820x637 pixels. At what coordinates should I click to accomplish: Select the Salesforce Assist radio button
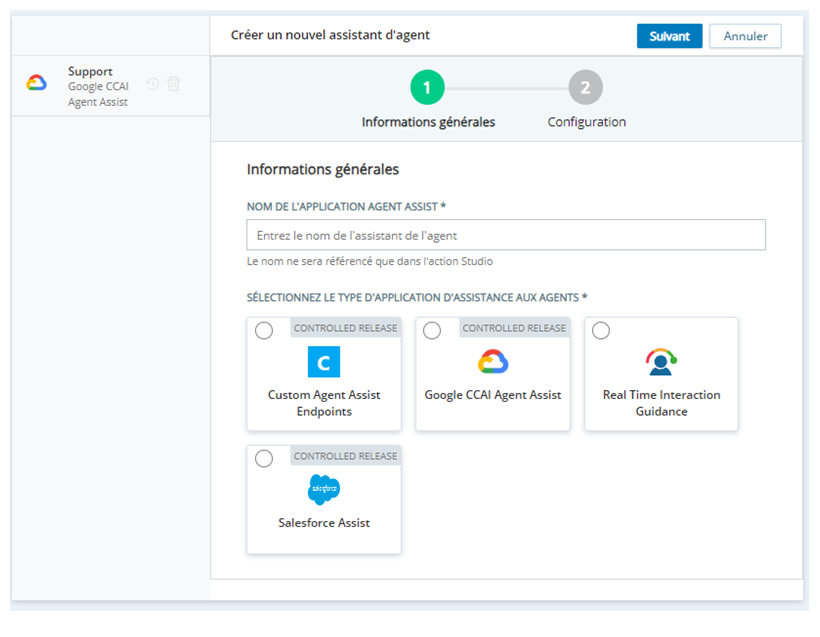click(x=264, y=459)
